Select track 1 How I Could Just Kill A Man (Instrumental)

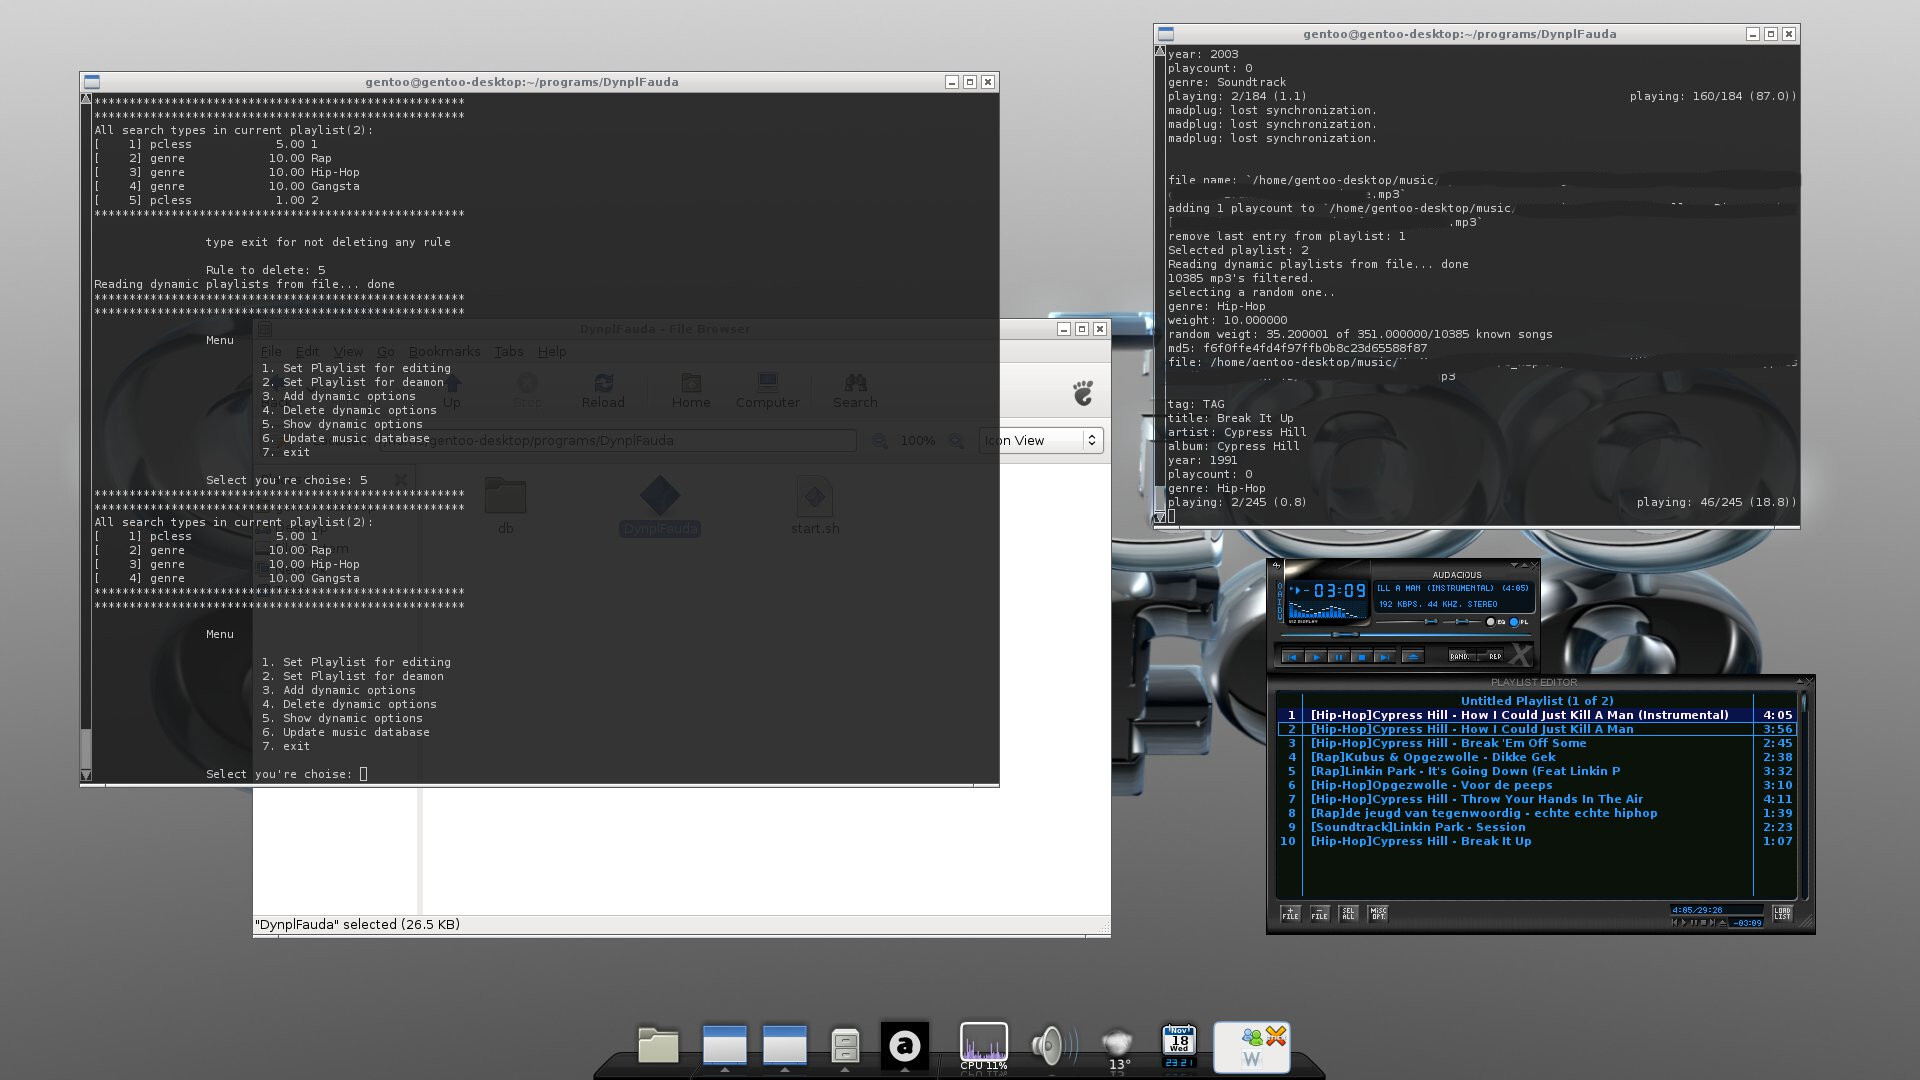[1537, 715]
